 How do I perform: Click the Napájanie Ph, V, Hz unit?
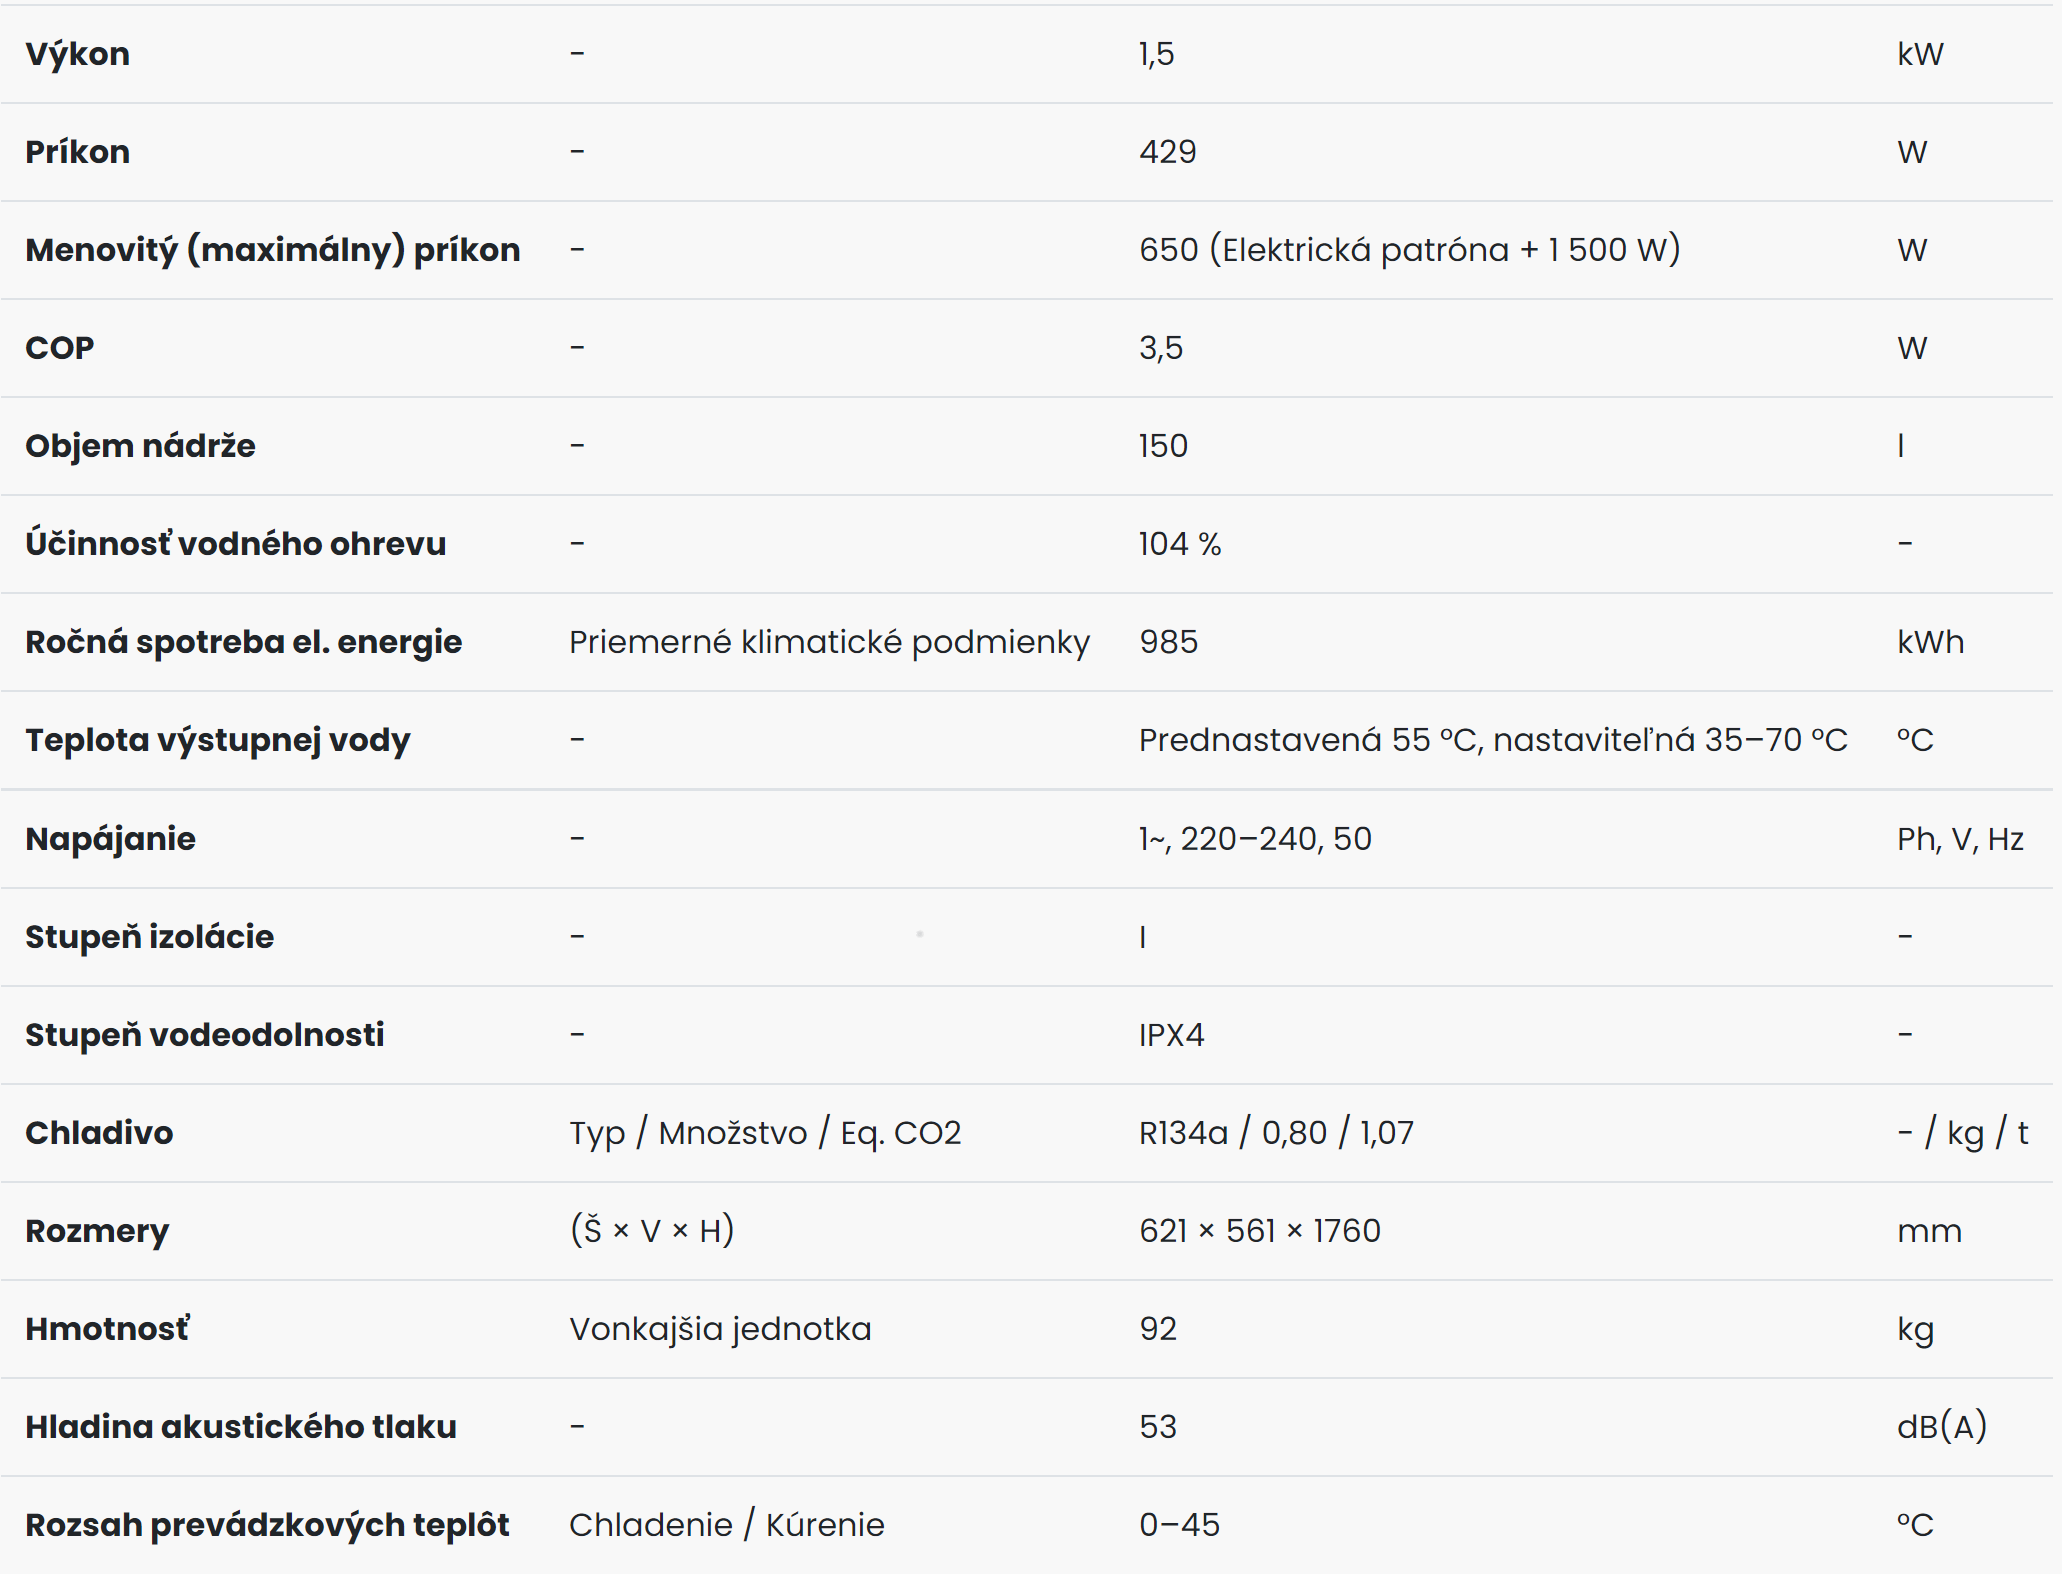1960,839
